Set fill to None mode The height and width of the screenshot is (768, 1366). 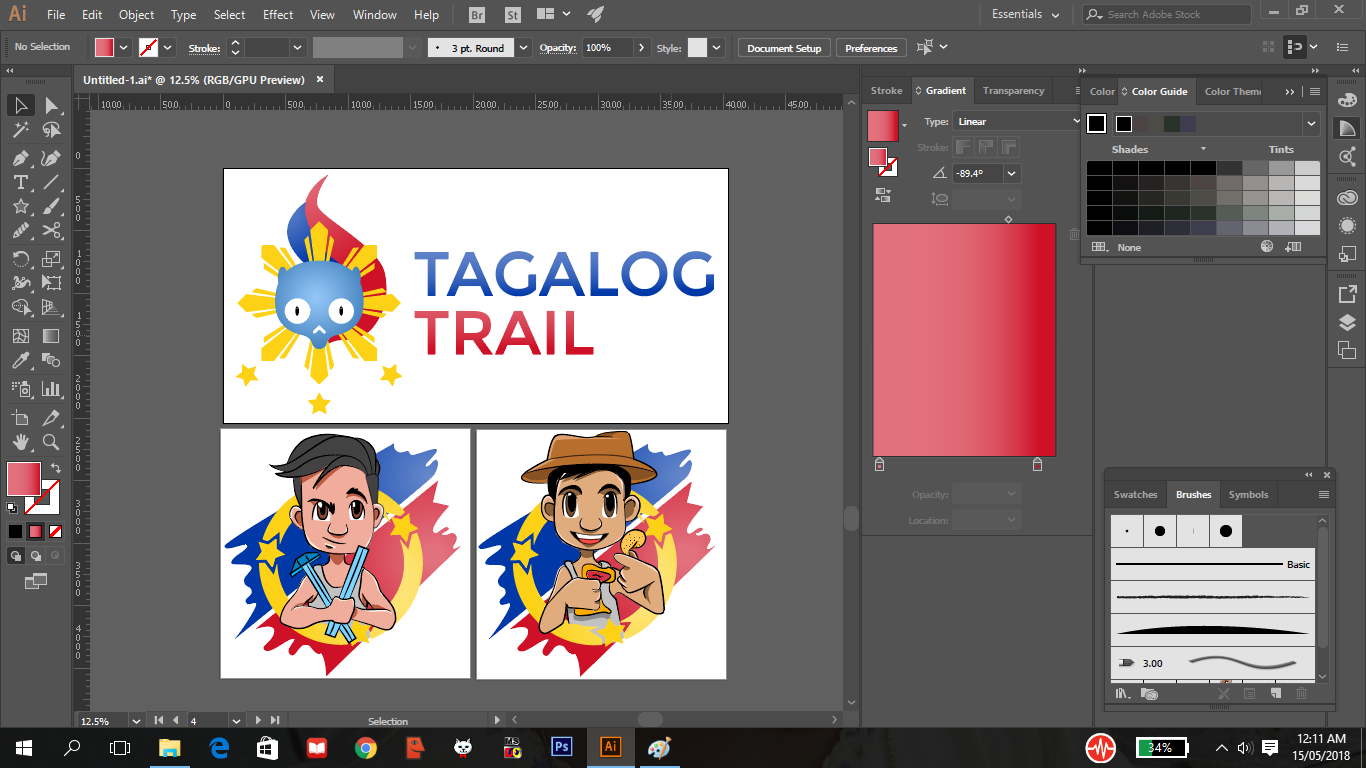click(x=55, y=532)
